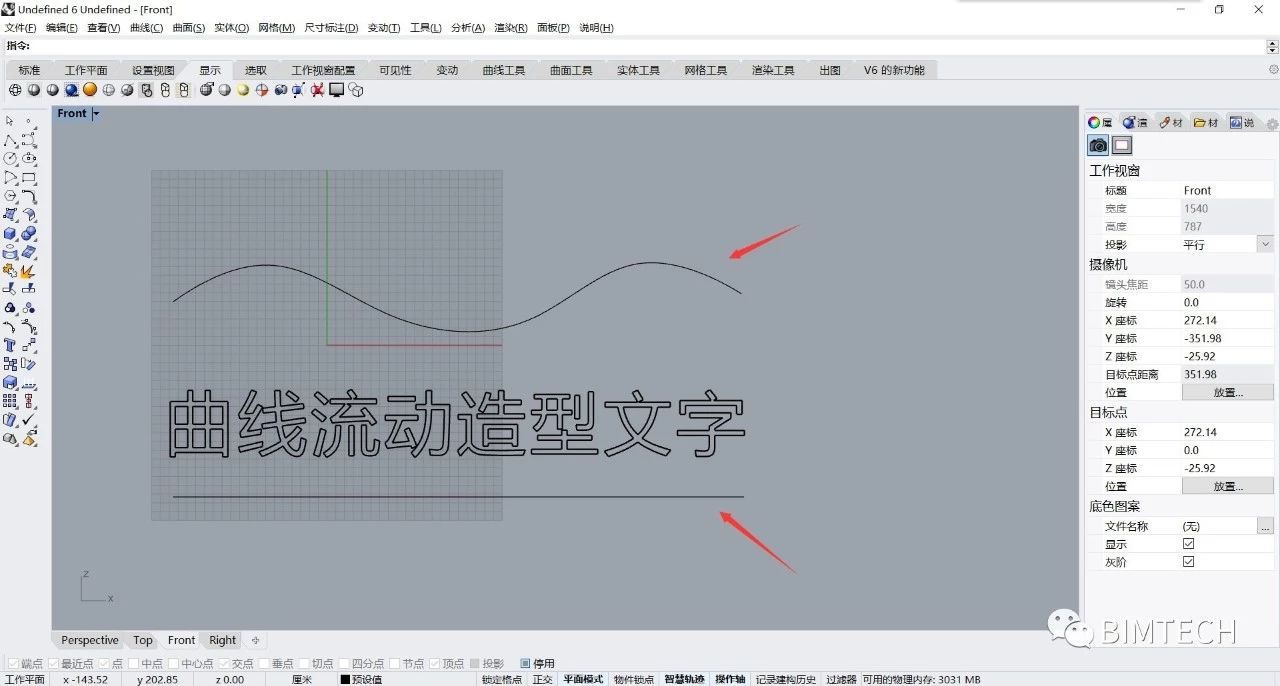The width and height of the screenshot is (1280, 686).
Task: Open the camera viewport properties icon
Action: click(1098, 145)
